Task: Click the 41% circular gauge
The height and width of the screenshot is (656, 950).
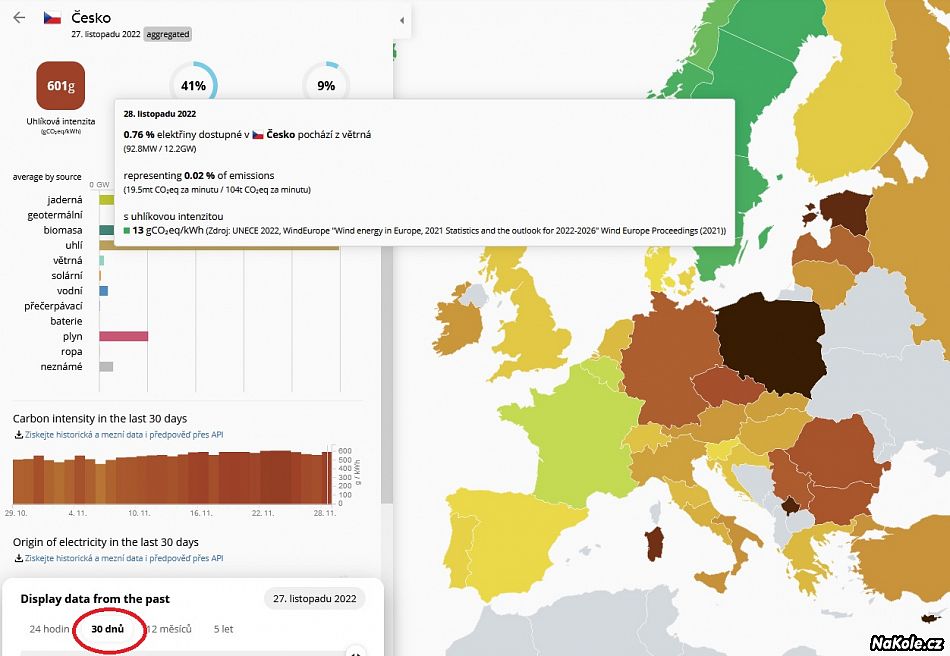Action: pos(193,86)
